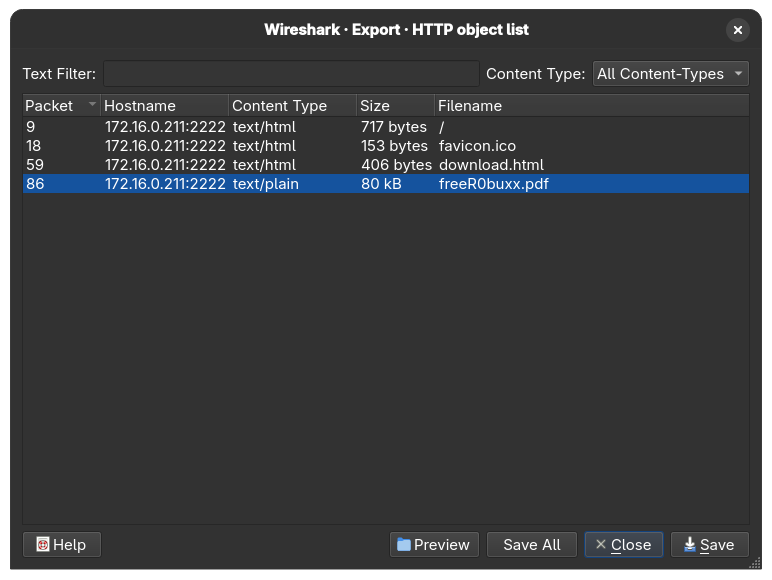Click the window resize grip corner
Viewport: 772px width, 580px height.
(755, 563)
